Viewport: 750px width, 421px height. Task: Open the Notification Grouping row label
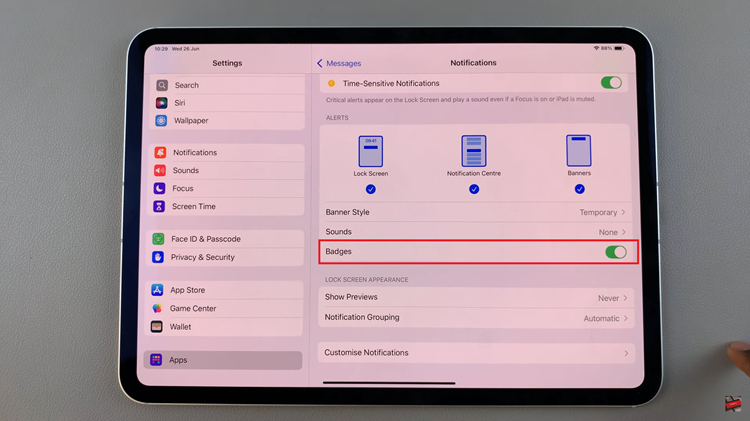pyautogui.click(x=362, y=317)
